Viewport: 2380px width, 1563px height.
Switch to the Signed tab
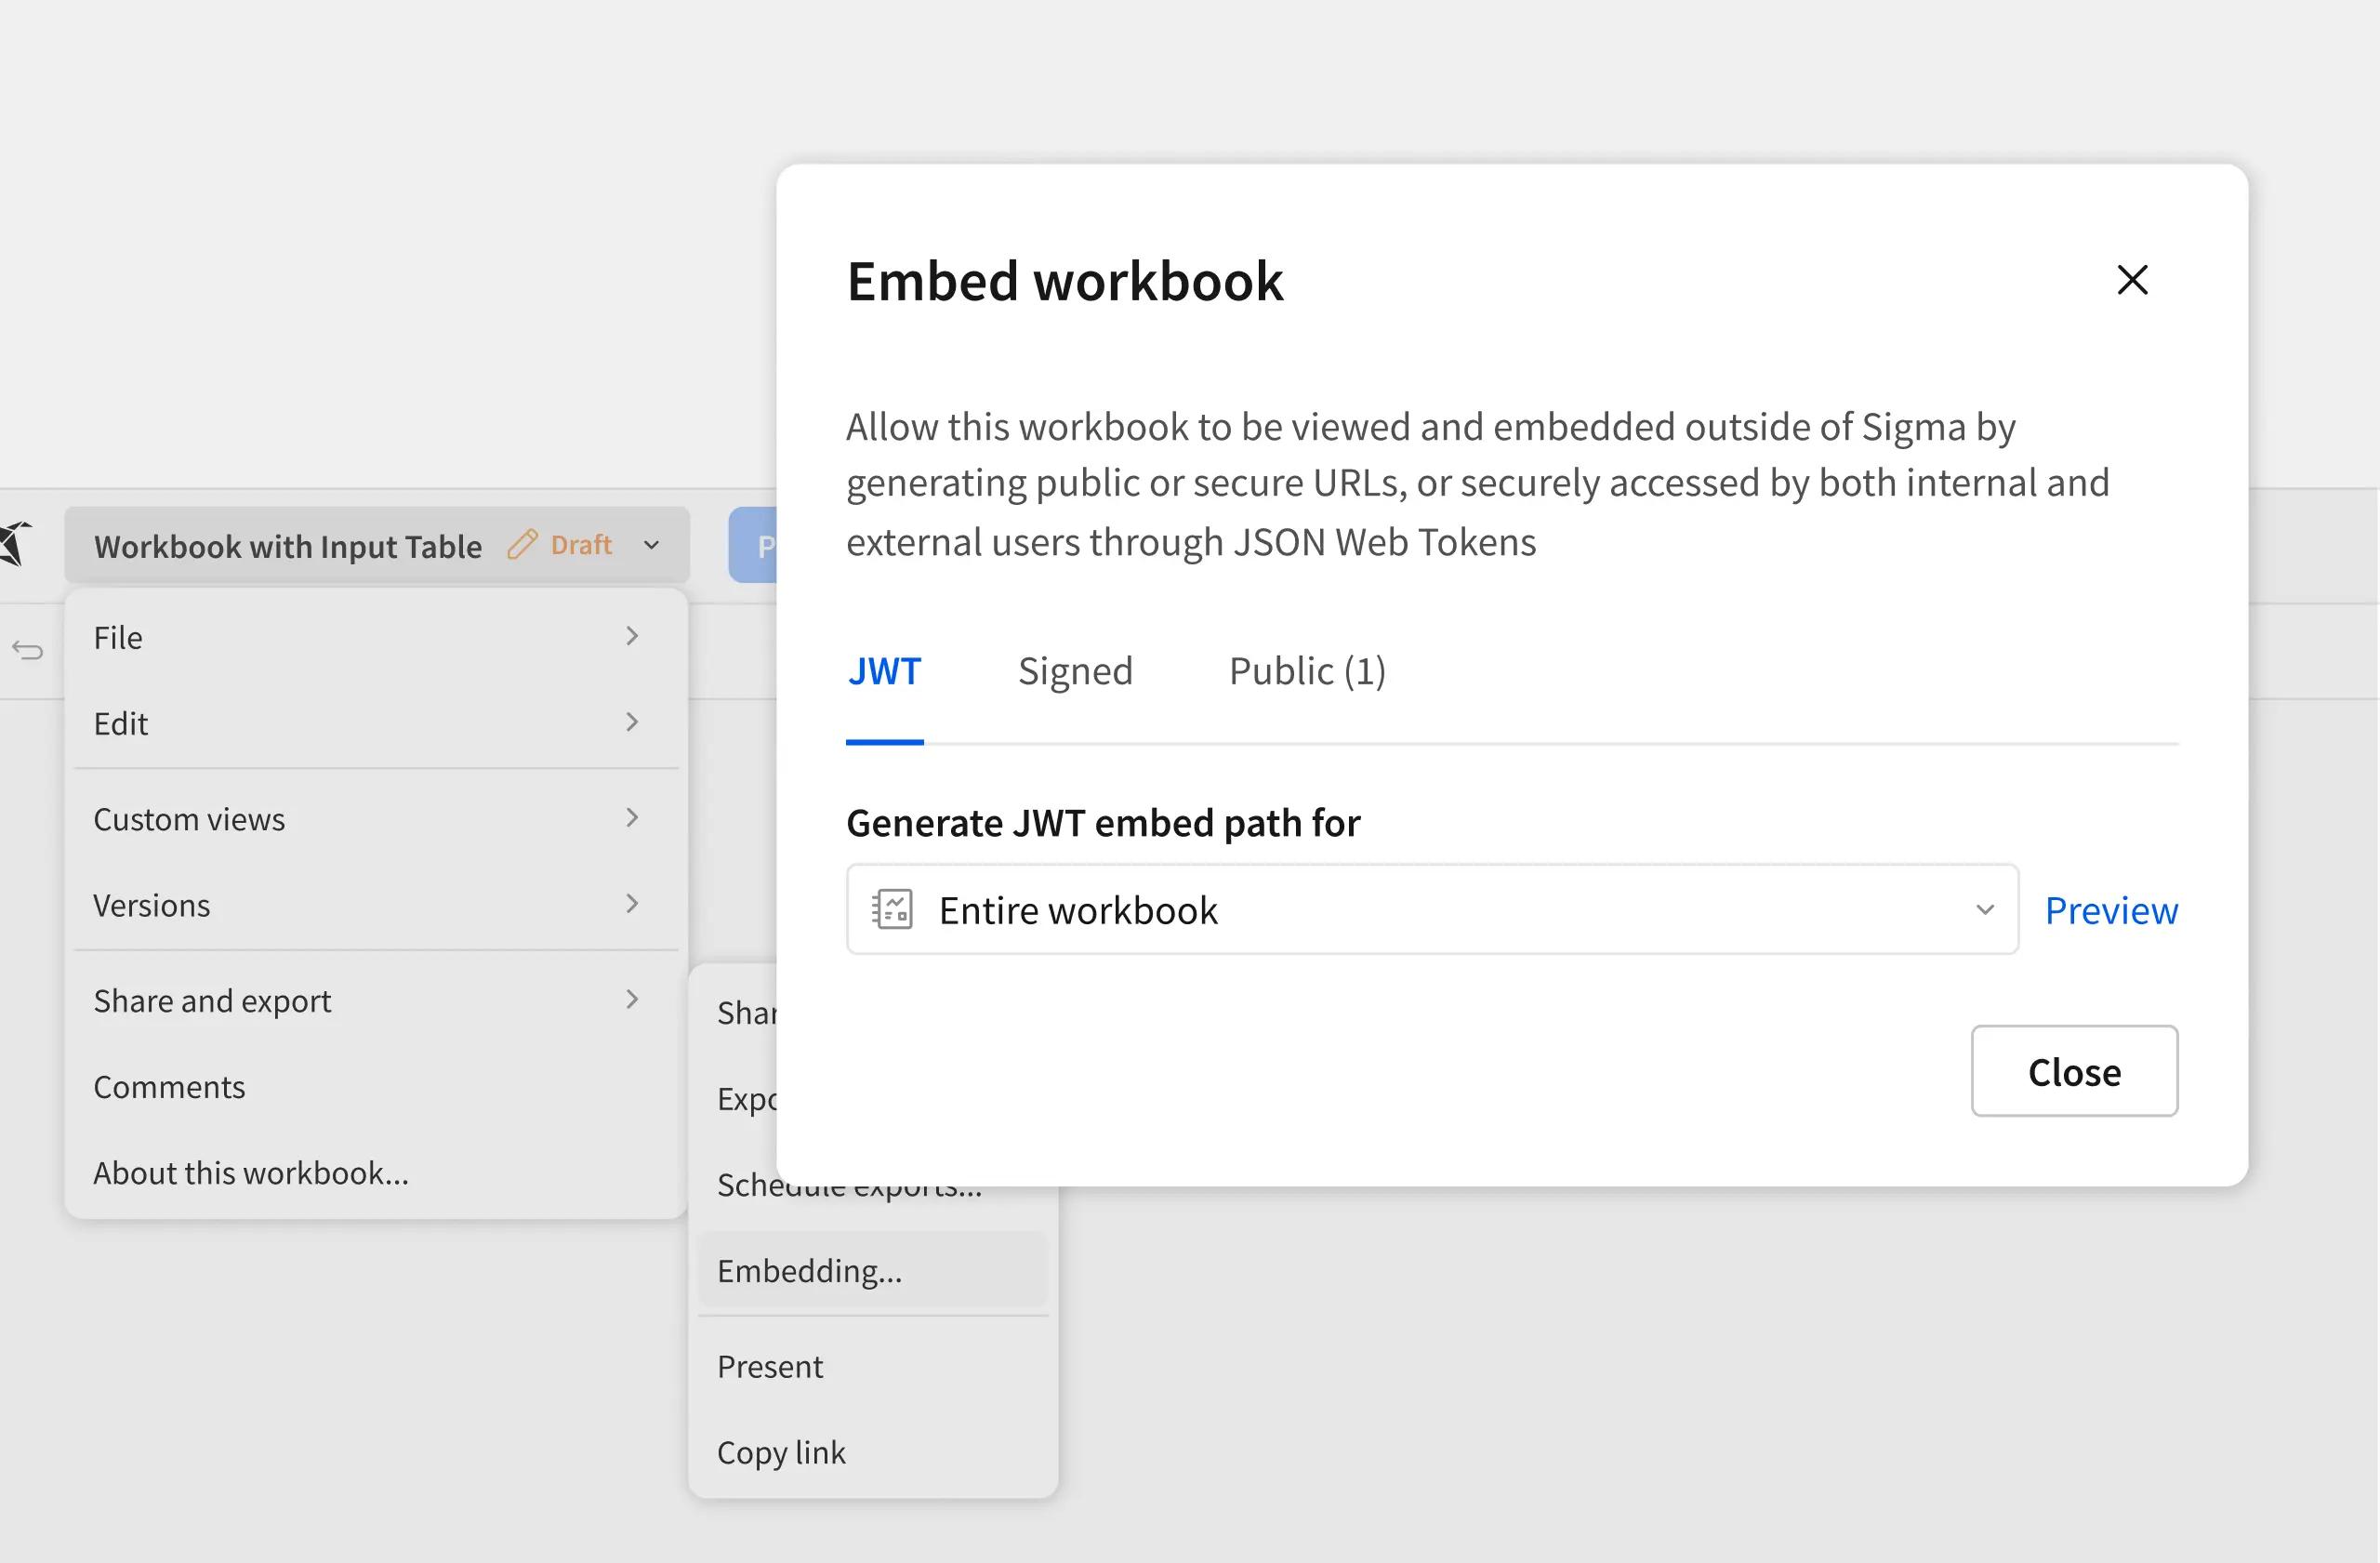pos(1075,670)
